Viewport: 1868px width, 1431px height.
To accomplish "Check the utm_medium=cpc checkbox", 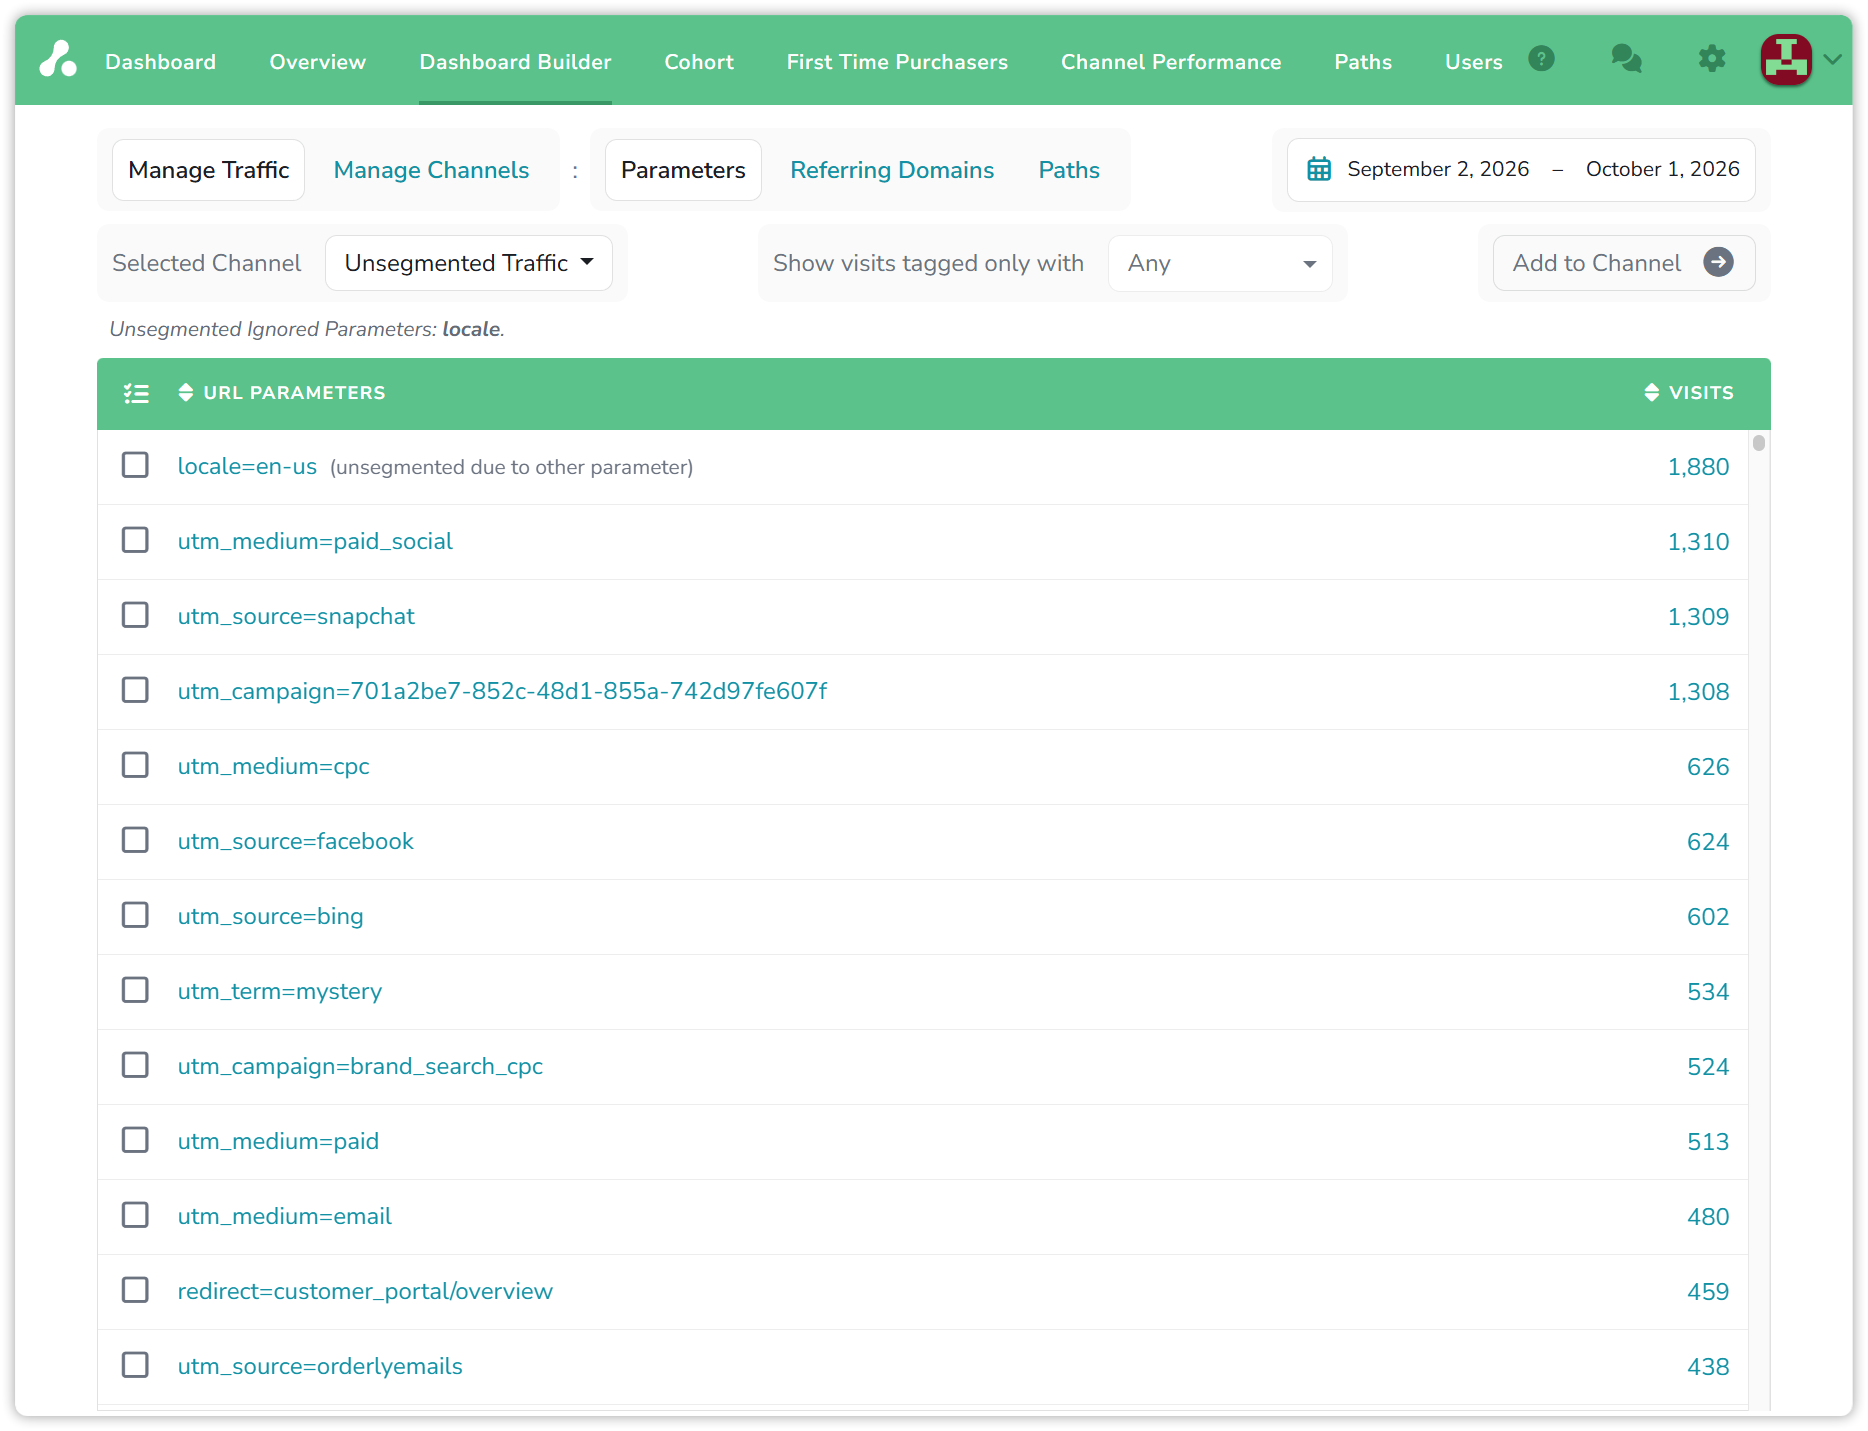I will click(135, 765).
